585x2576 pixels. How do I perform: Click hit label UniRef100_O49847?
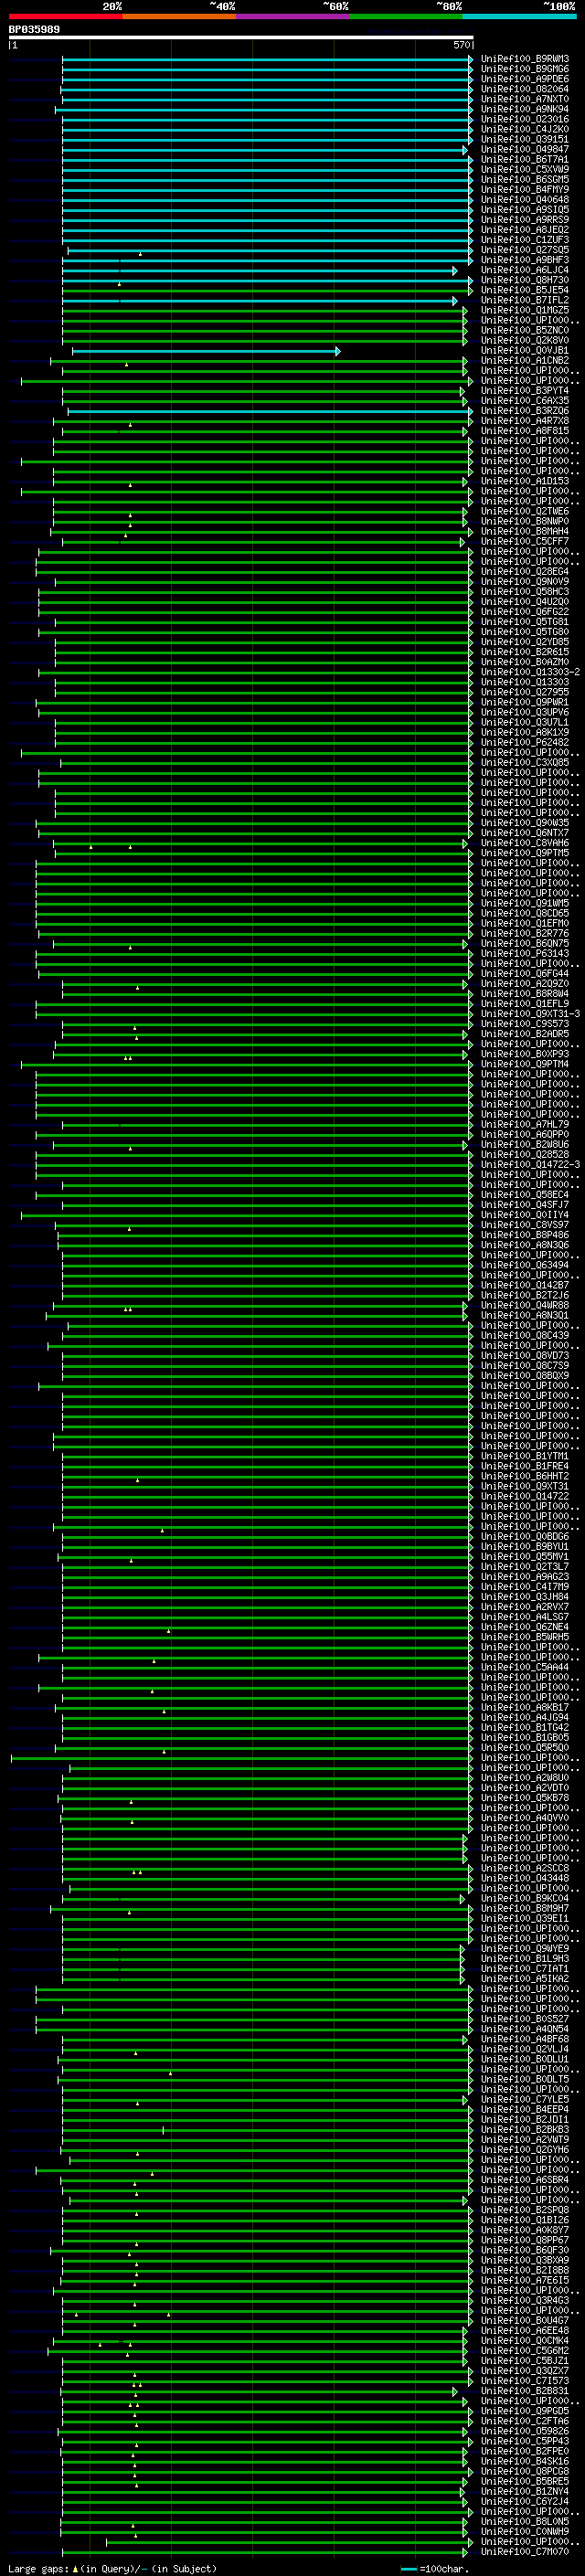(525, 149)
